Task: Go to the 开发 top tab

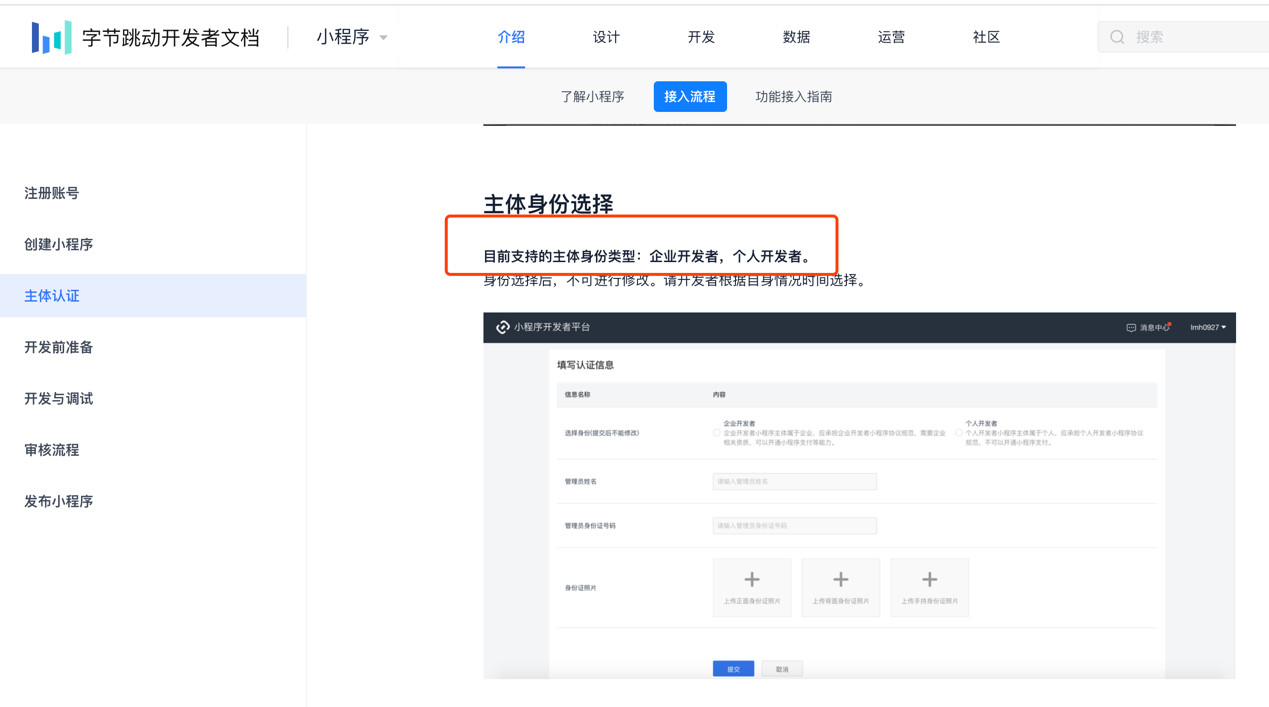Action: tap(701, 37)
